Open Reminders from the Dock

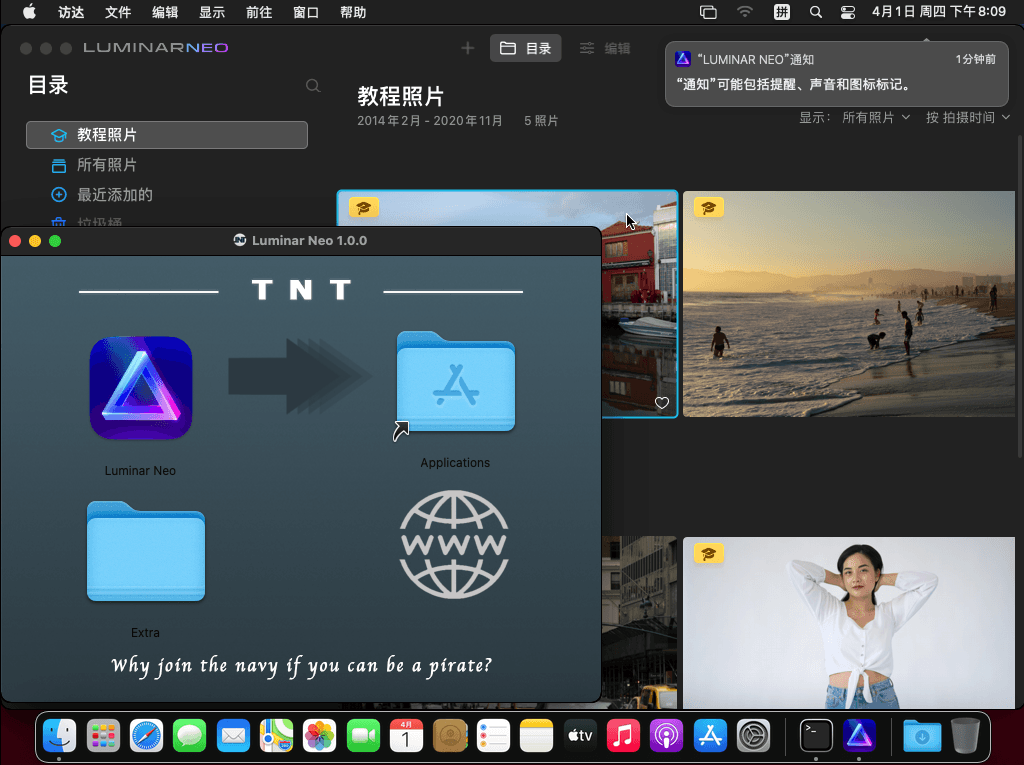(x=493, y=736)
